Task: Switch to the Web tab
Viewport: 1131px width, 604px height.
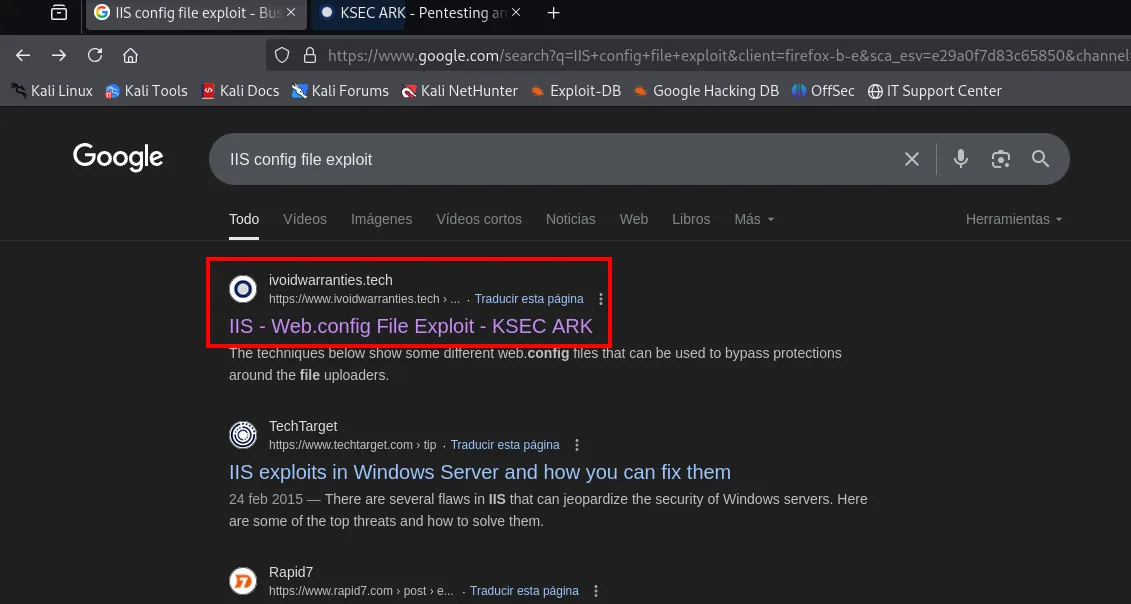Action: pos(634,219)
